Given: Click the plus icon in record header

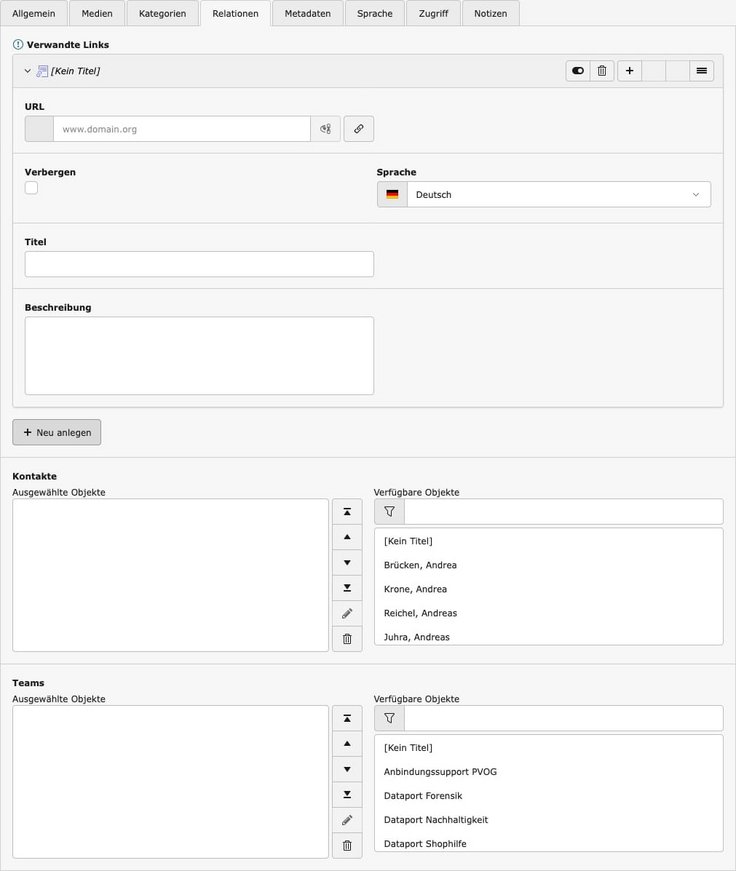Looking at the screenshot, I should [629, 71].
